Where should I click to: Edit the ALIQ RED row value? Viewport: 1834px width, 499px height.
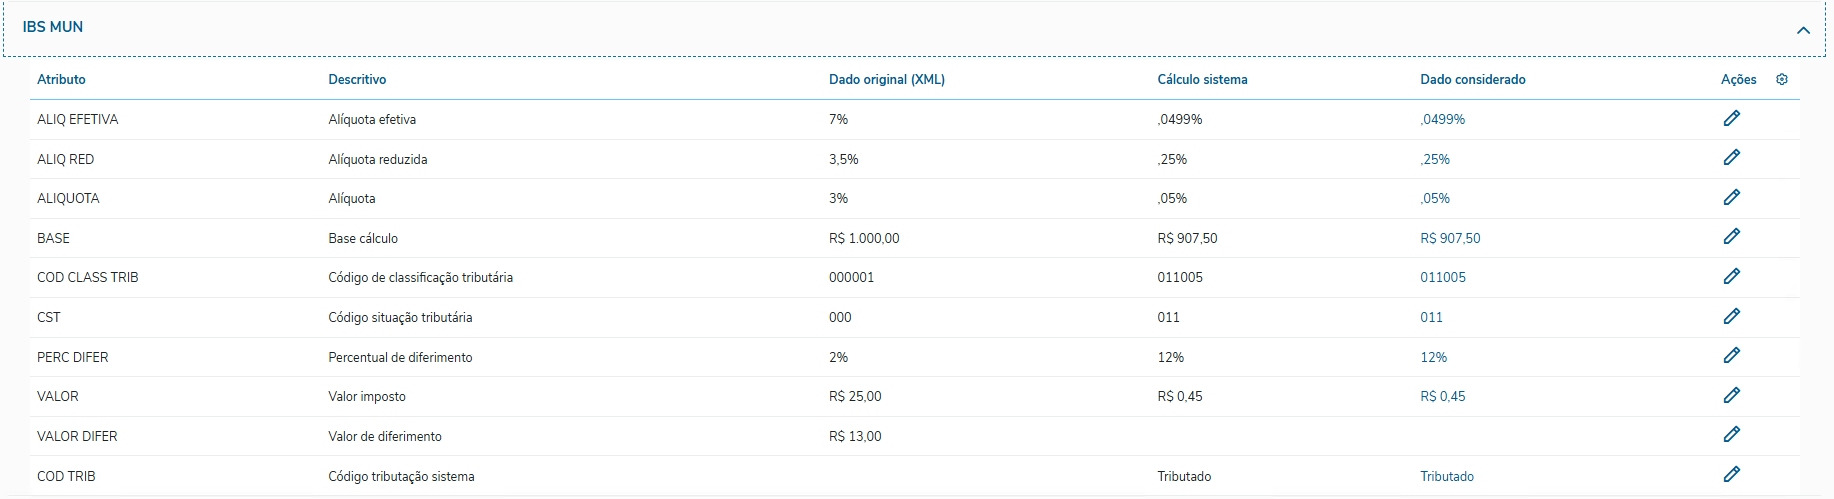click(1732, 158)
